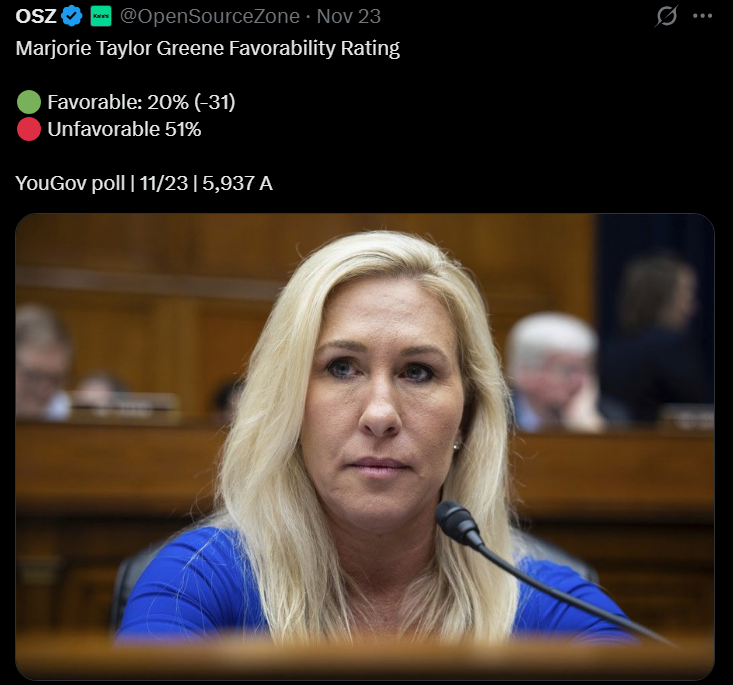Viewport: 733px width, 685px height.
Task: Click the blurred man with glasses at left
Action: click(x=42, y=362)
